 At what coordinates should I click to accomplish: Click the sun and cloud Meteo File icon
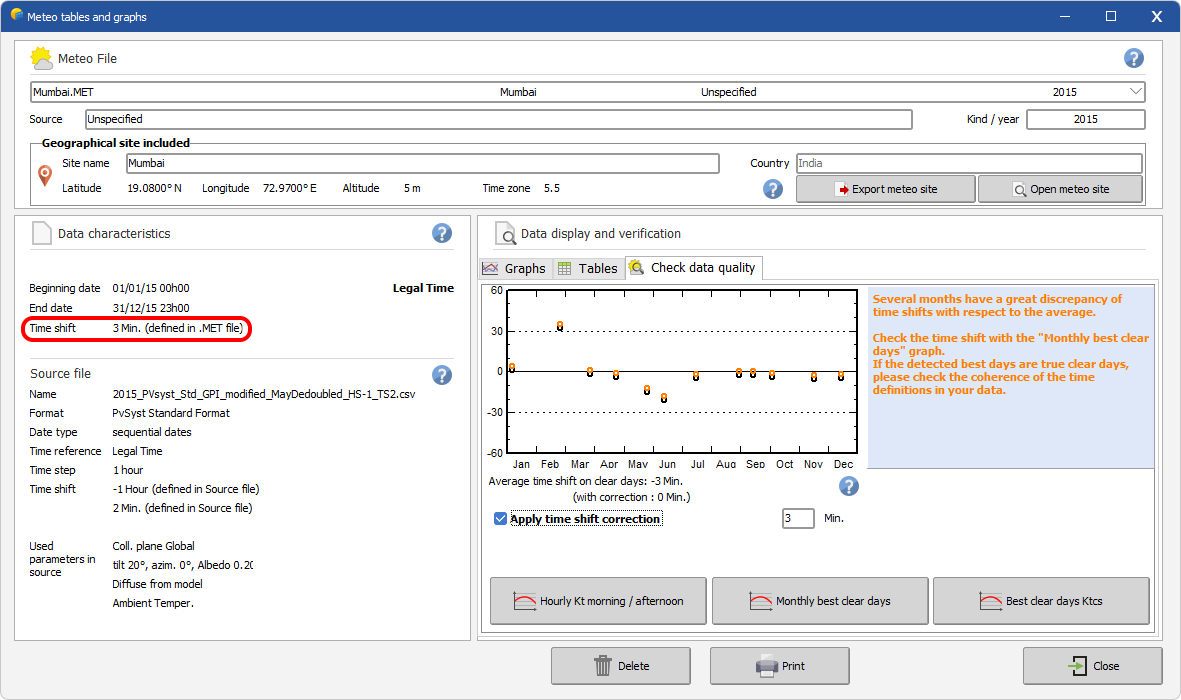click(x=41, y=58)
